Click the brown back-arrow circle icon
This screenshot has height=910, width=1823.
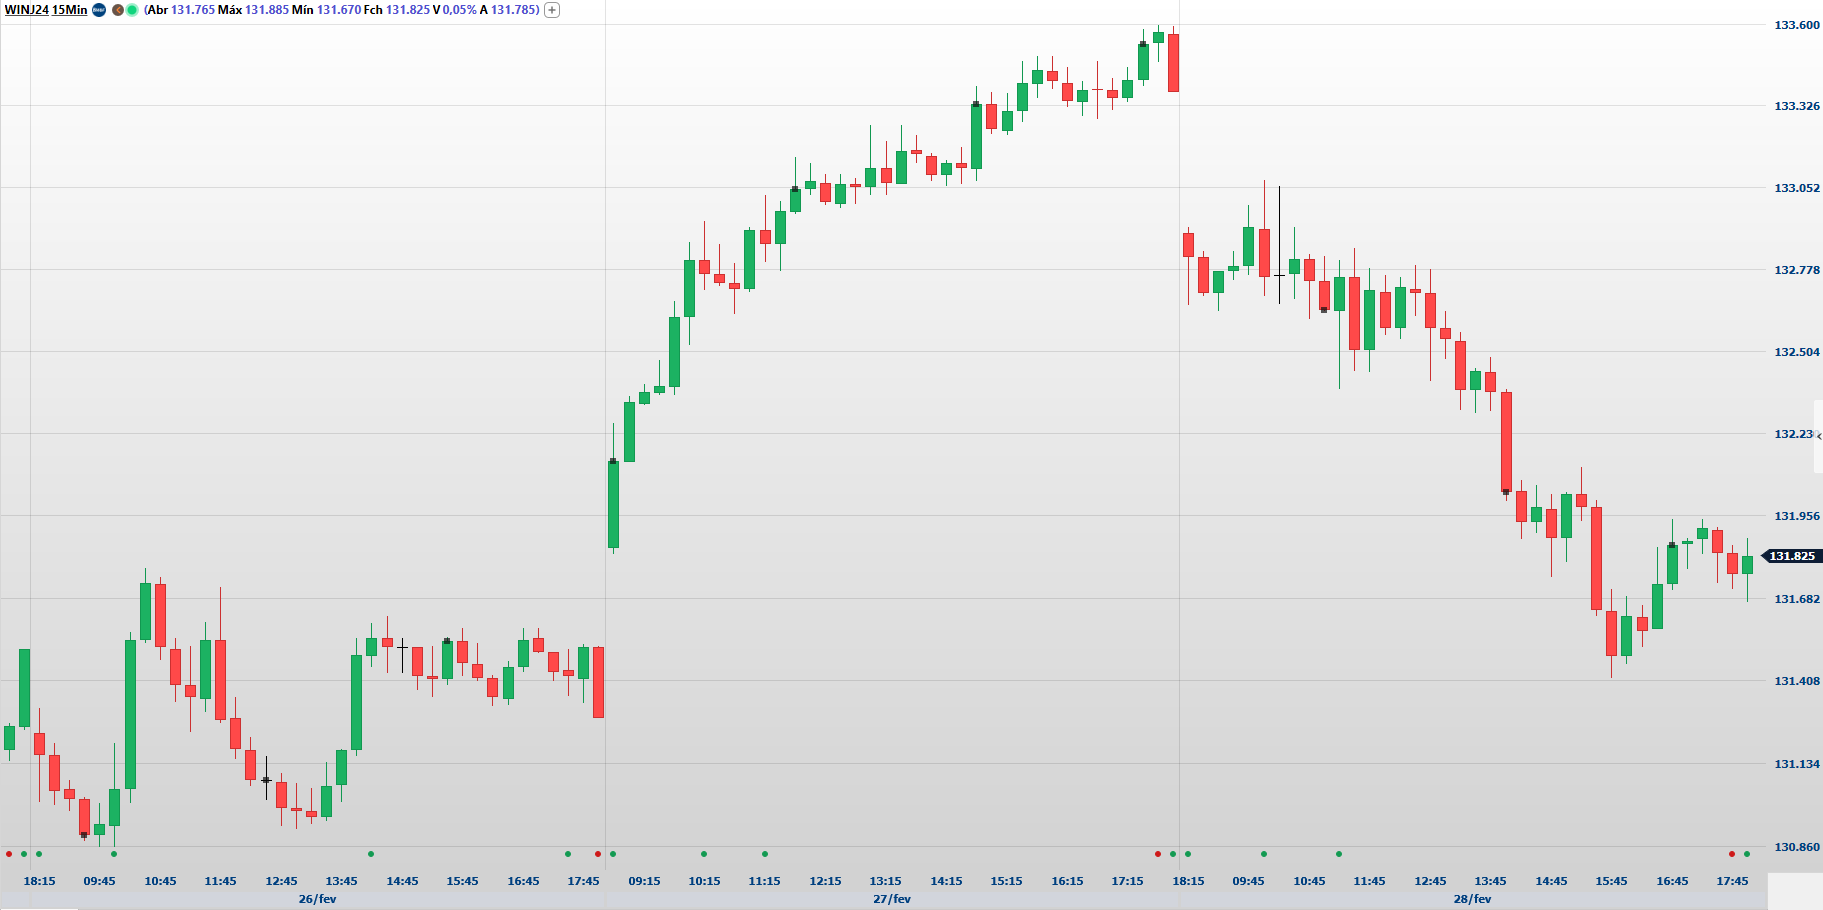117,10
